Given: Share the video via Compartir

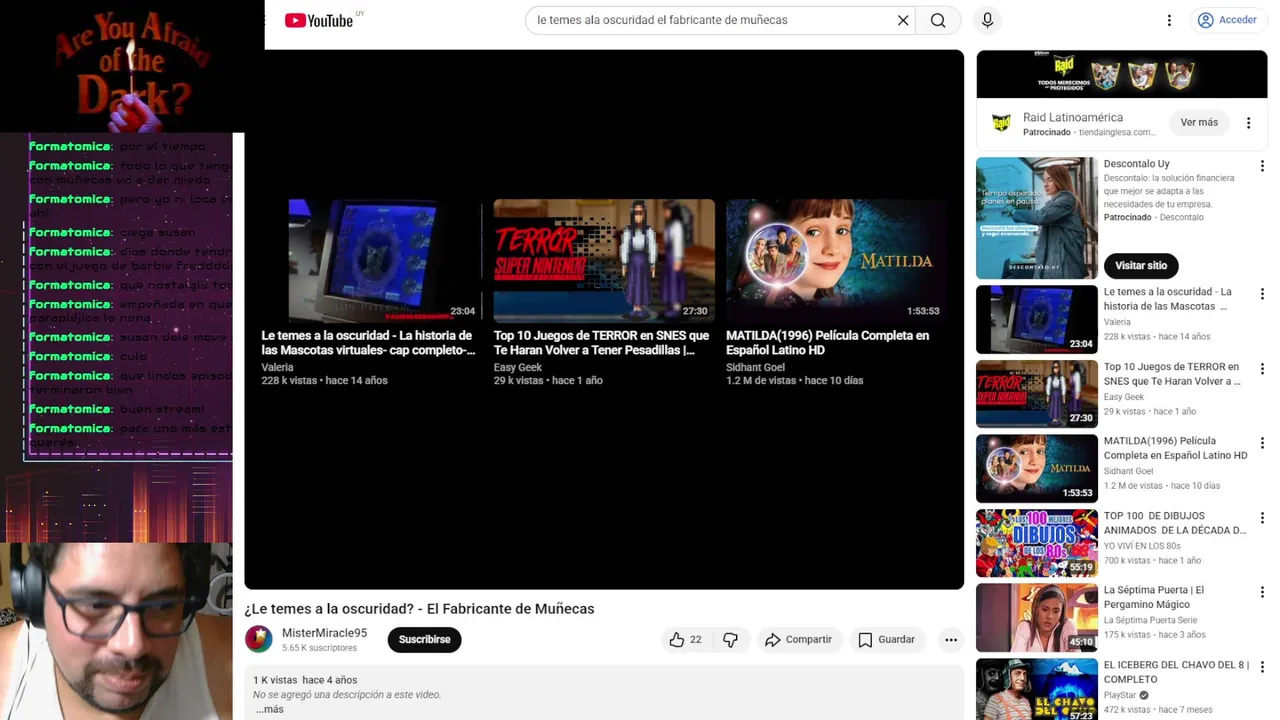Looking at the screenshot, I should 798,640.
